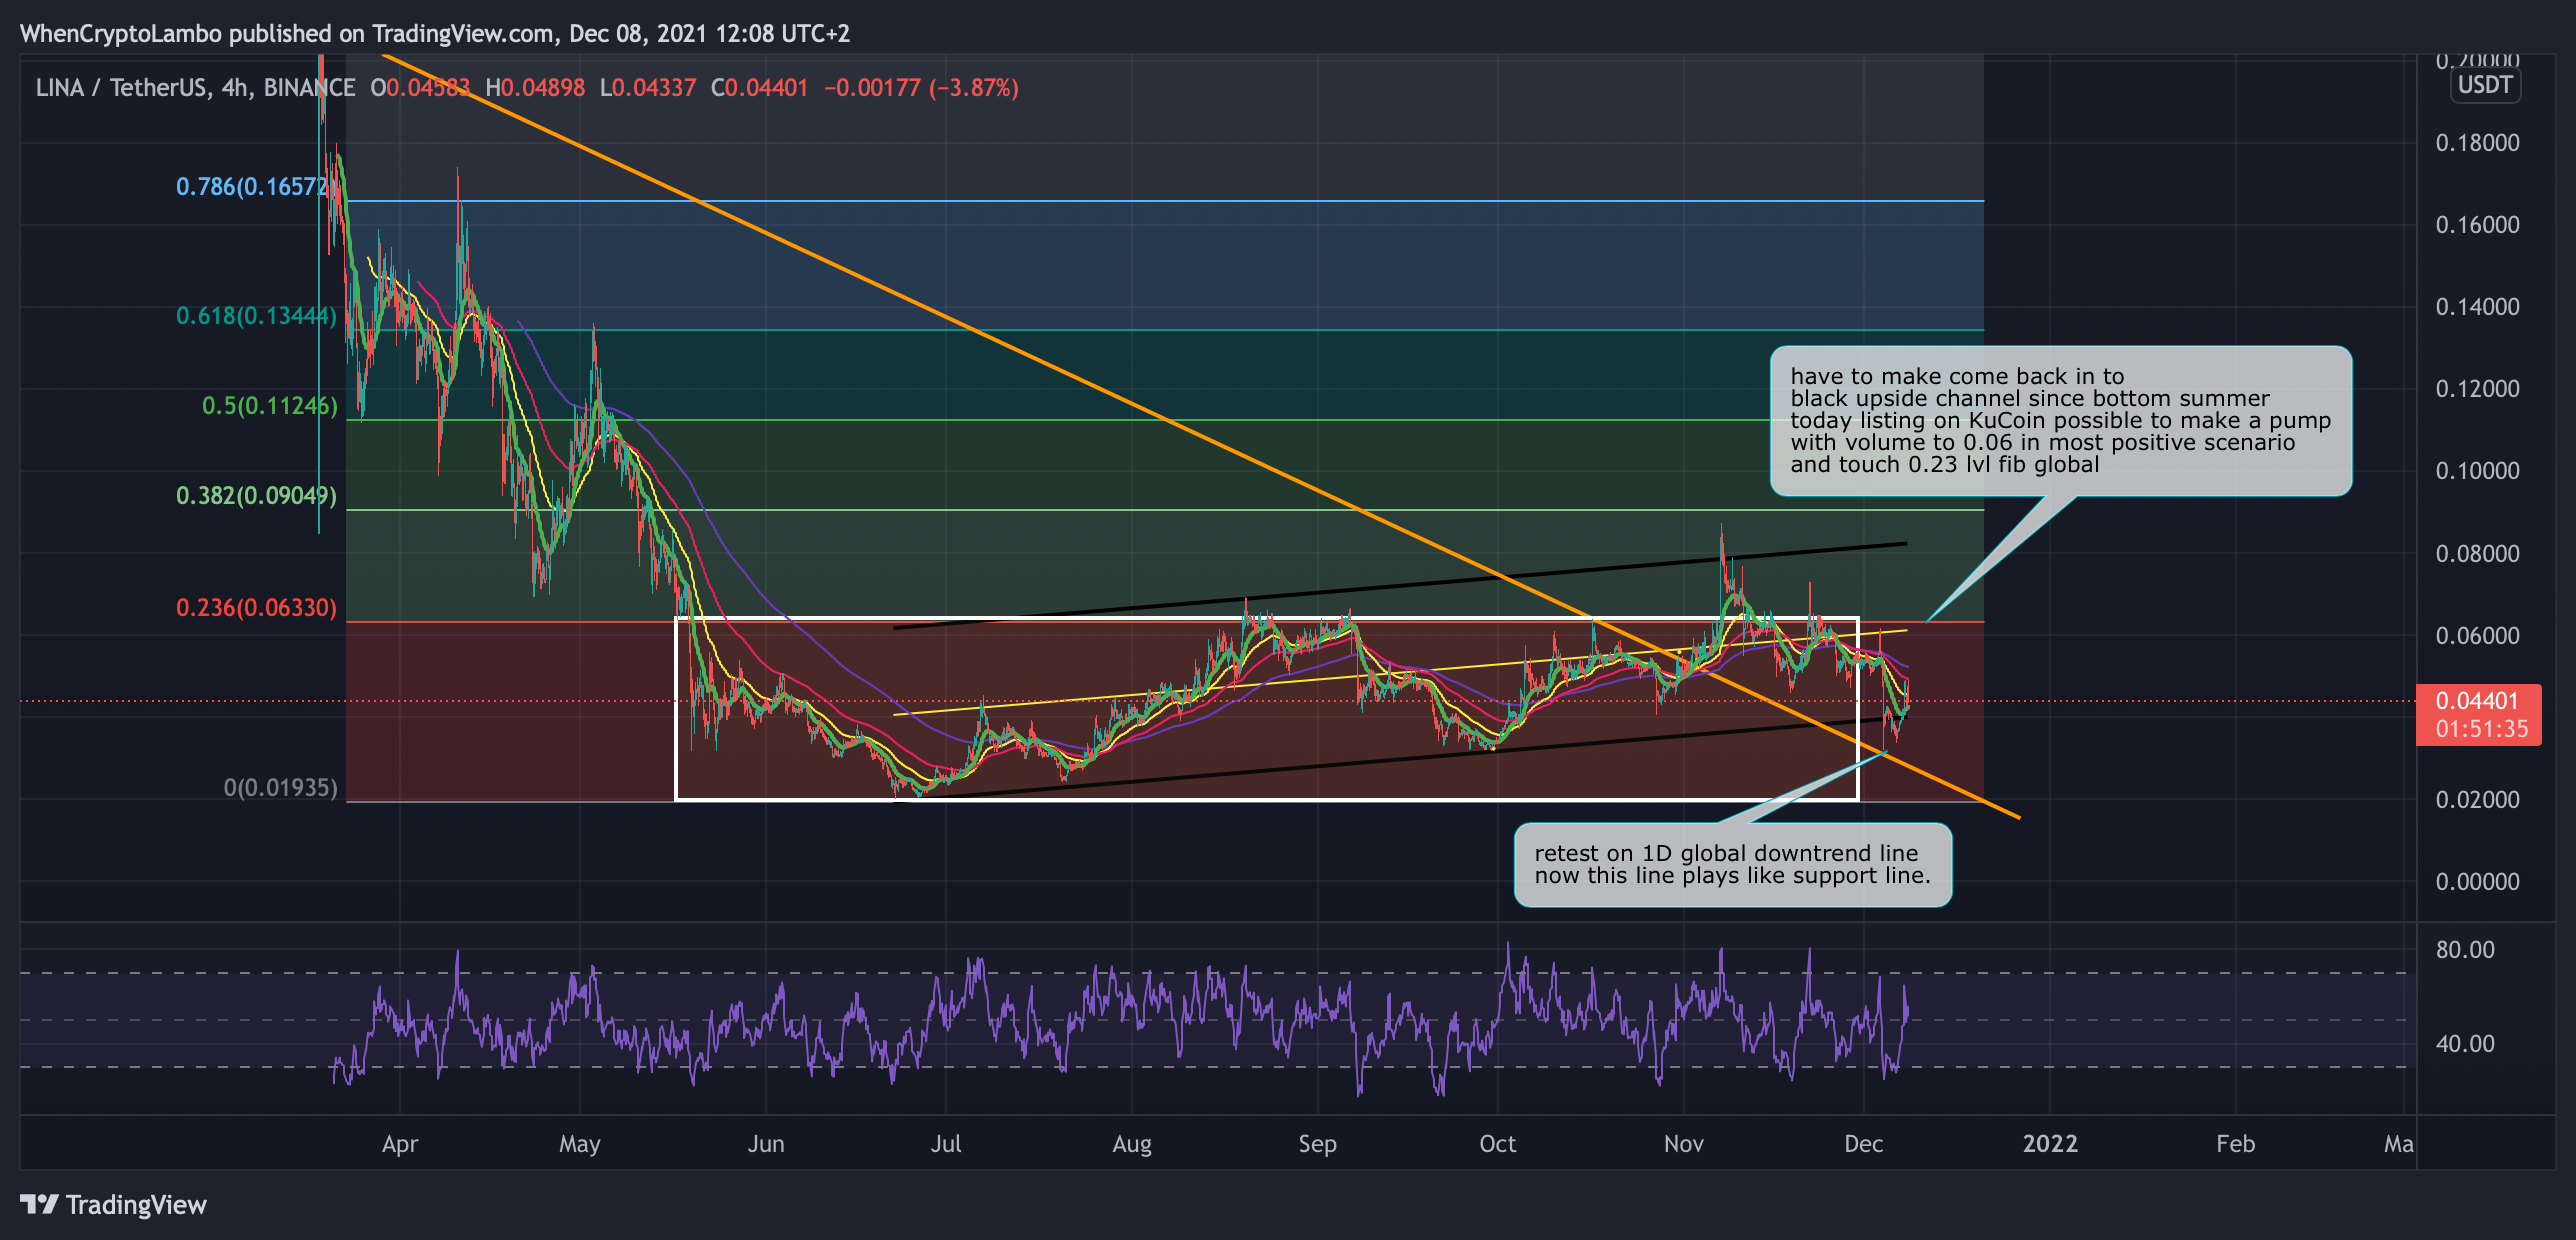This screenshot has height=1240, width=2576.
Task: Click the 0.18000 price scale value
Action: [x=2478, y=143]
